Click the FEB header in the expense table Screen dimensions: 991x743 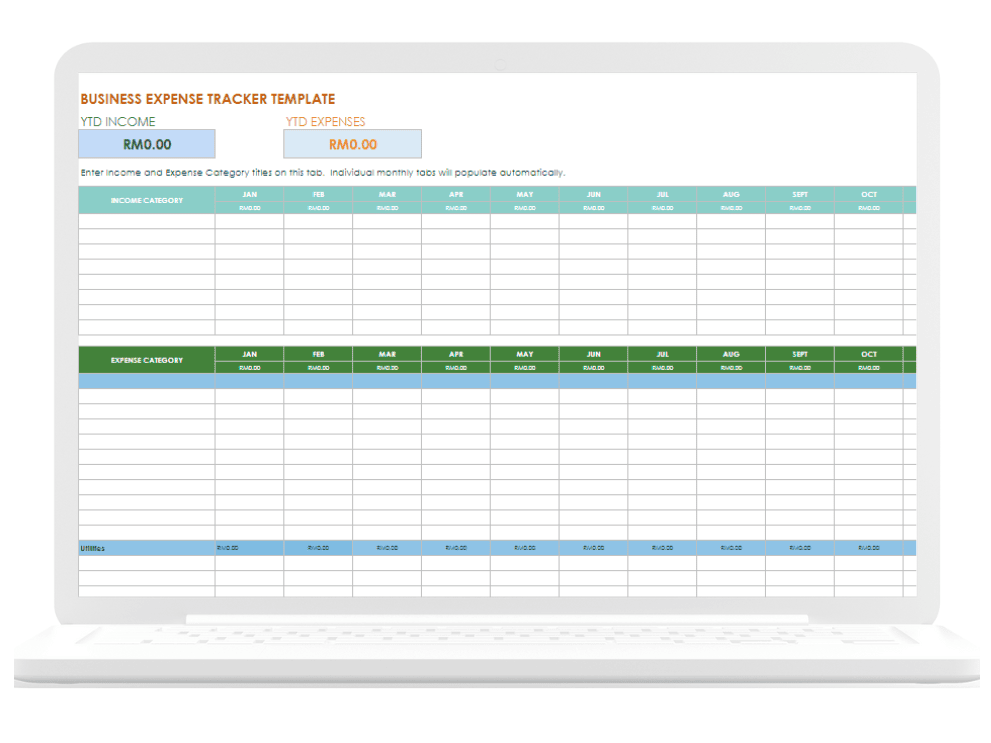[319, 354]
